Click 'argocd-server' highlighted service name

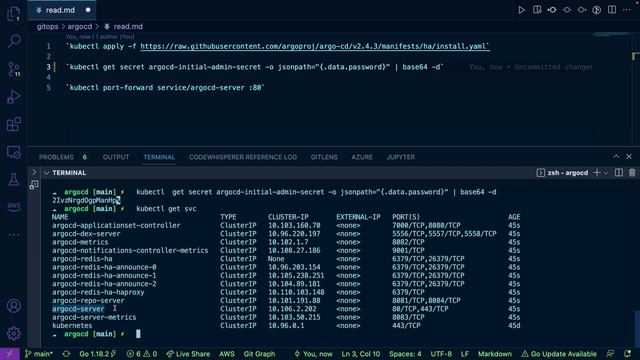click(78, 309)
